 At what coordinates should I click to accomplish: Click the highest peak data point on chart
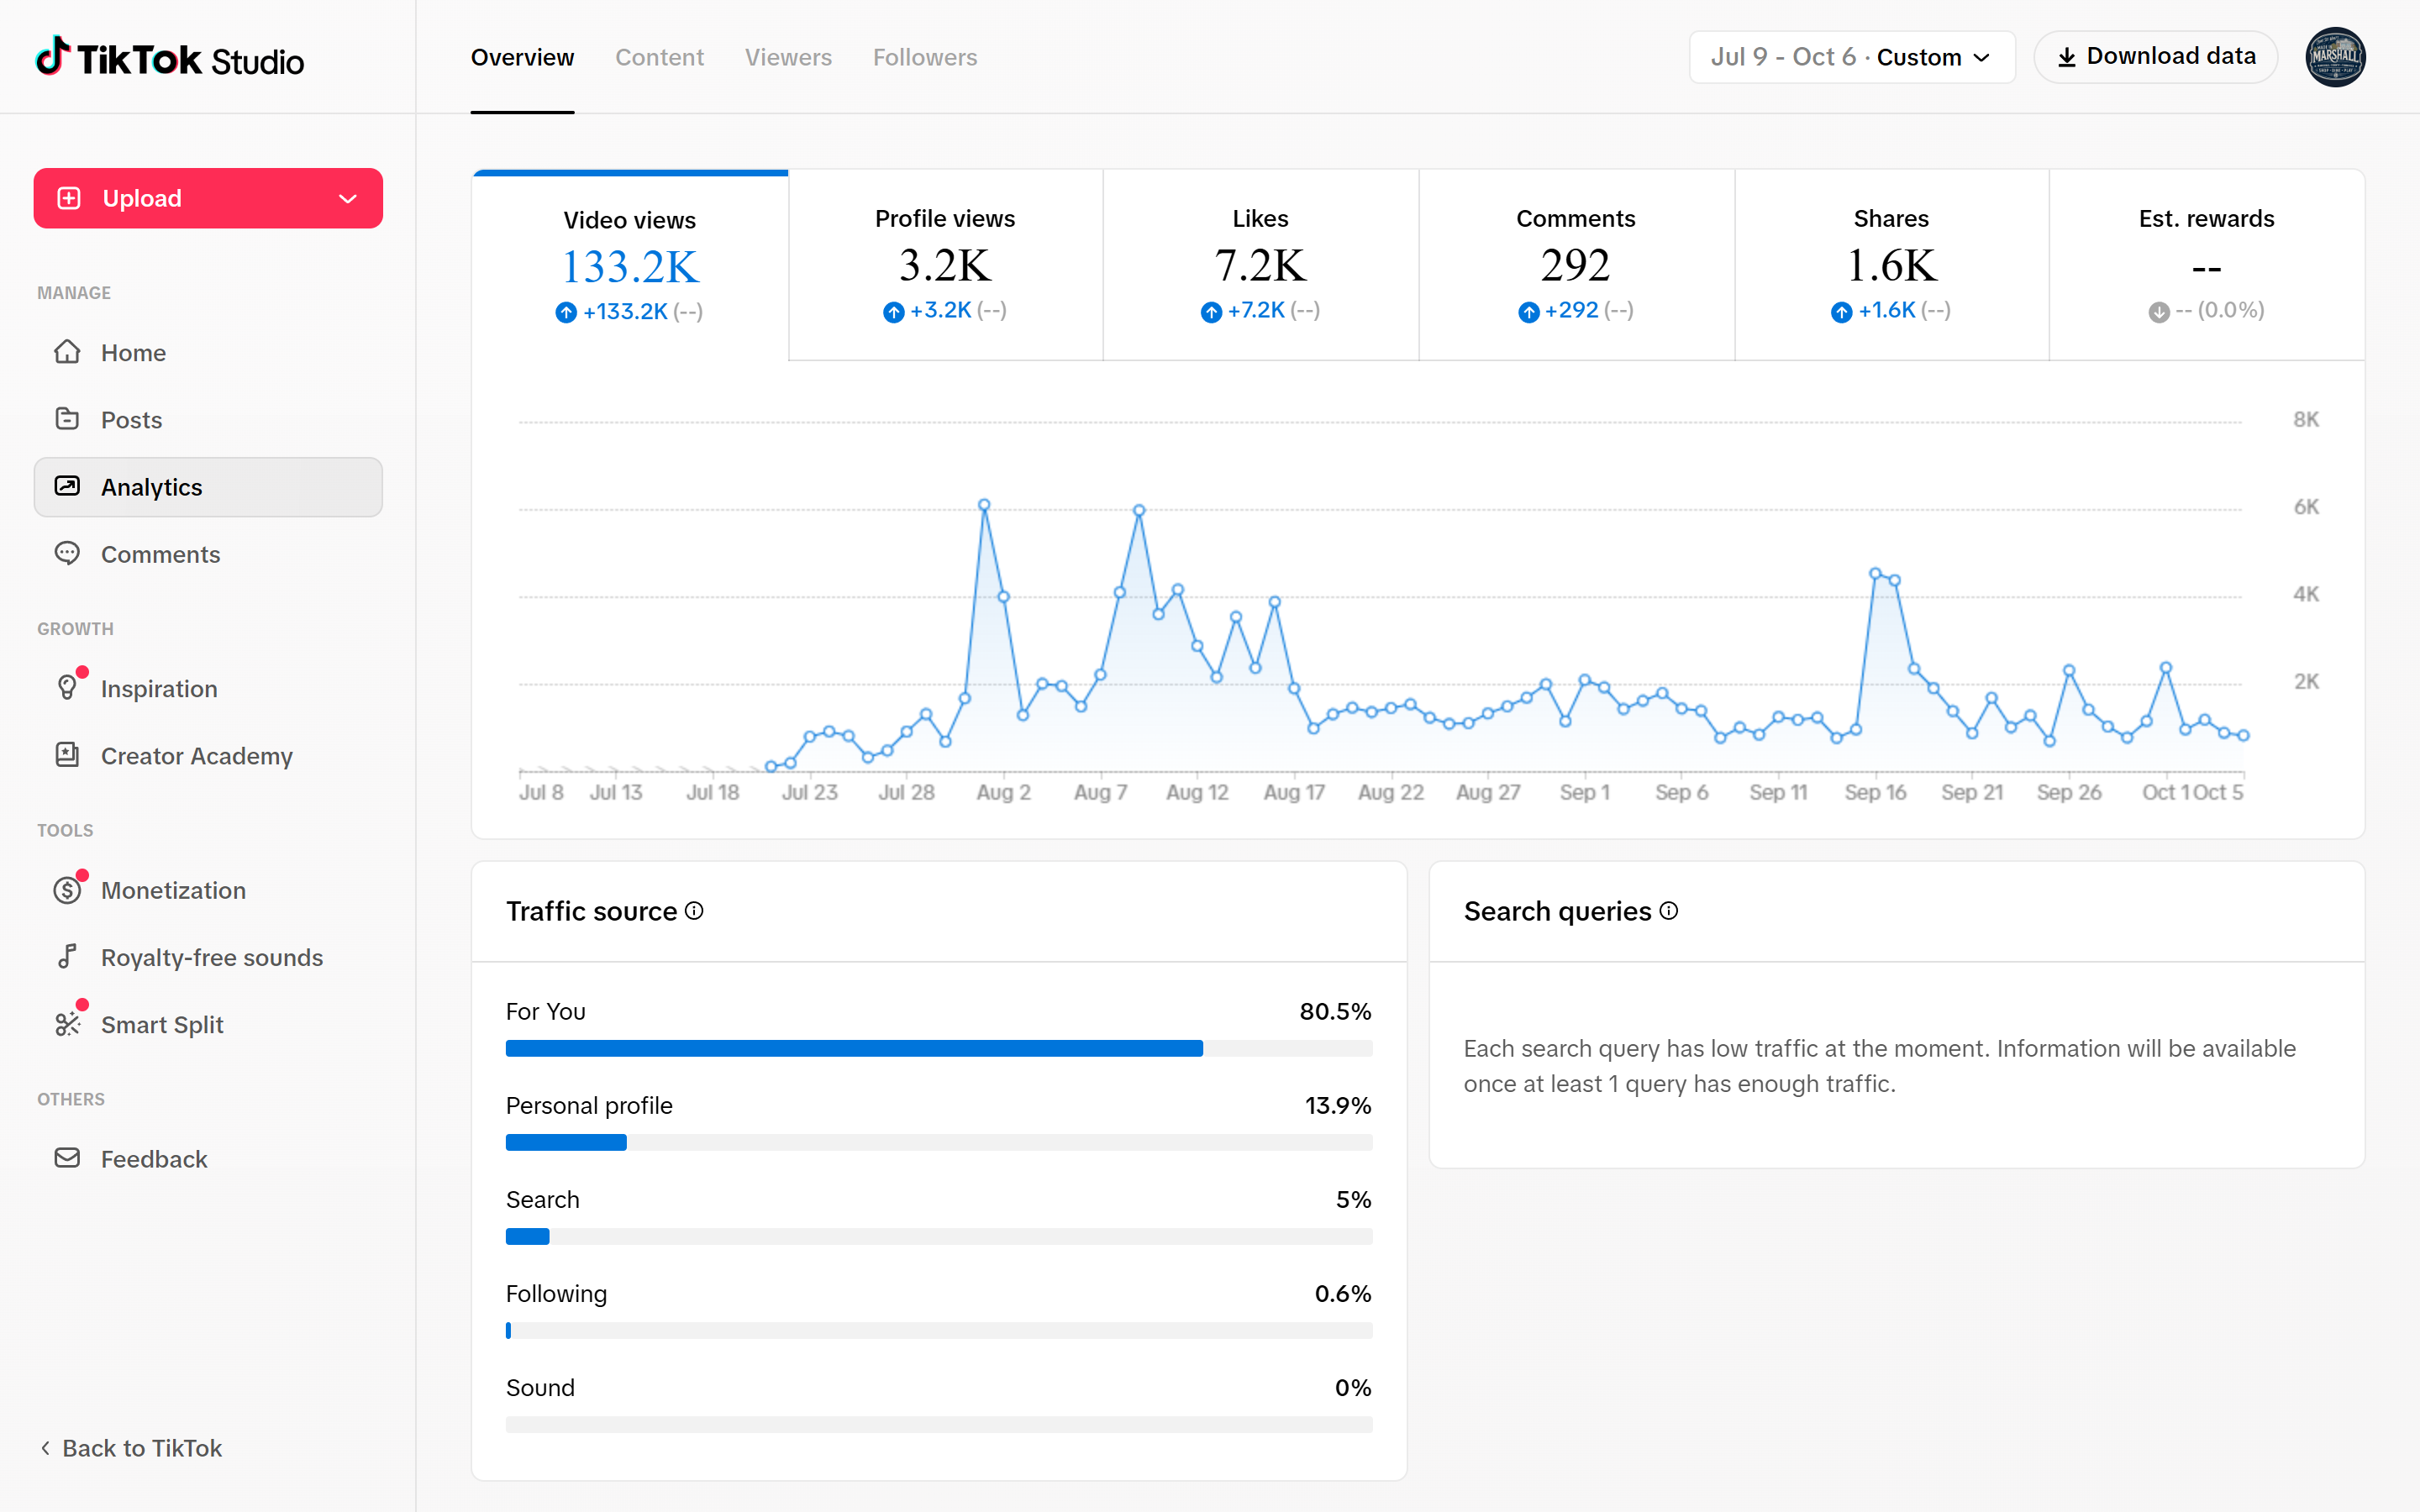click(x=984, y=505)
